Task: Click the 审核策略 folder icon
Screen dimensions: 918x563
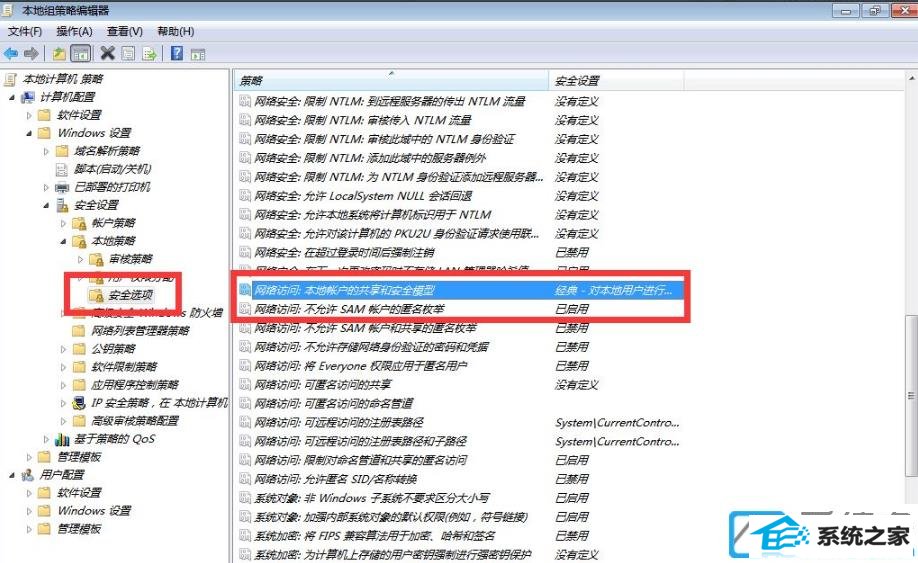Action: click(96, 259)
